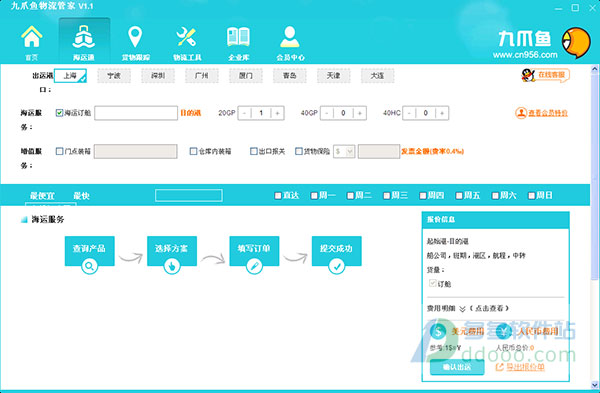Select the 海运通 ship icon
Image resolution: width=600 pixels, height=393 pixels.
click(84, 37)
